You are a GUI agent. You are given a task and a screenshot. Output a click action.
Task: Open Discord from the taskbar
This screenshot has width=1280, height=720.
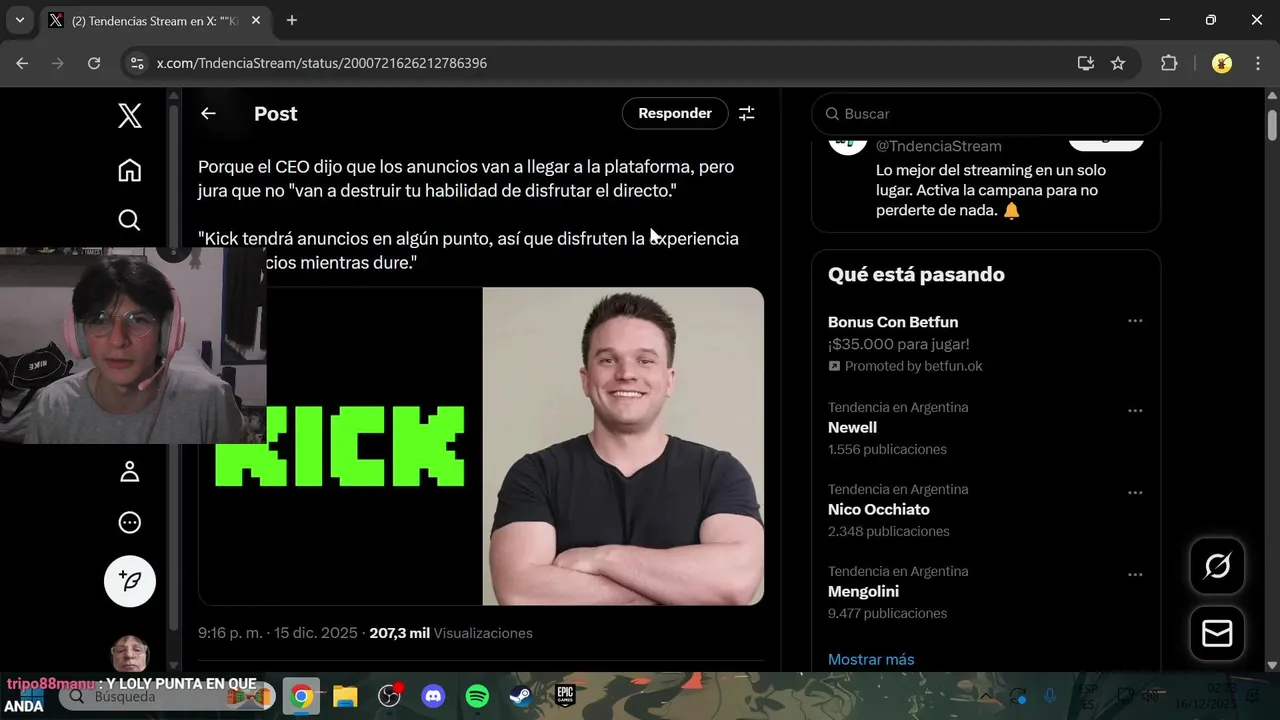point(433,696)
